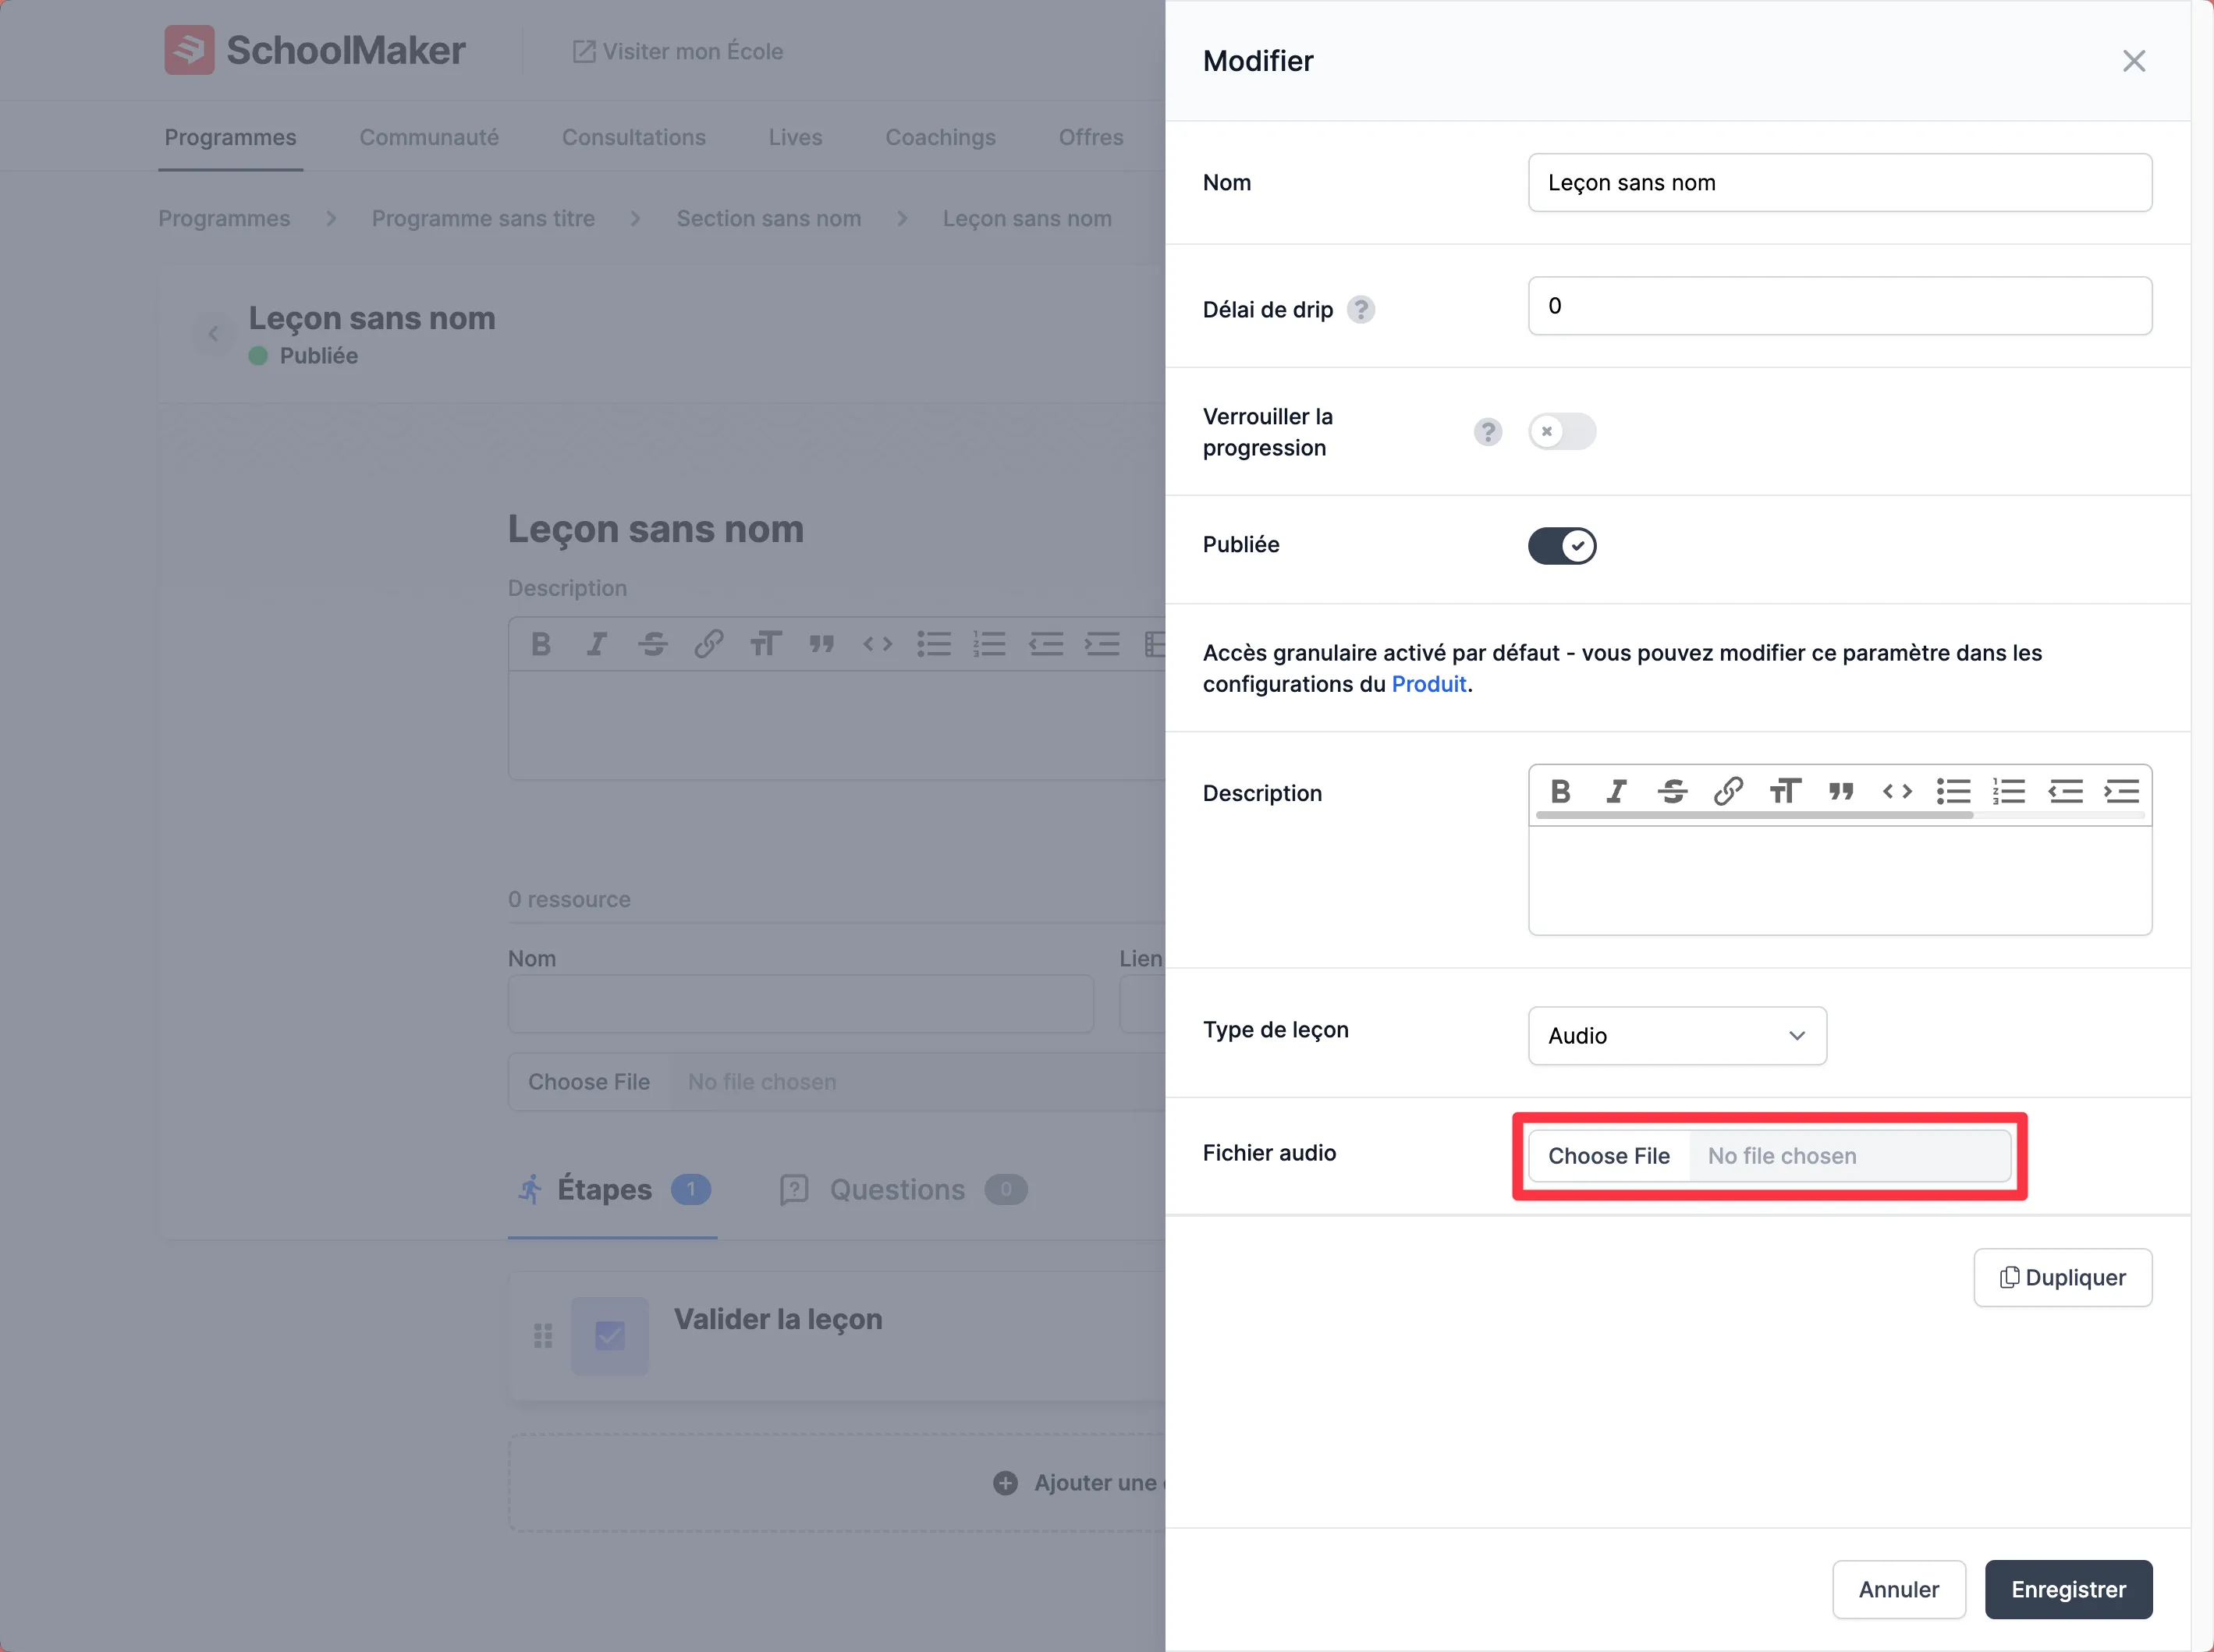Check the Valider la leçon checkbox
The height and width of the screenshot is (1652, 2214).
(x=610, y=1336)
